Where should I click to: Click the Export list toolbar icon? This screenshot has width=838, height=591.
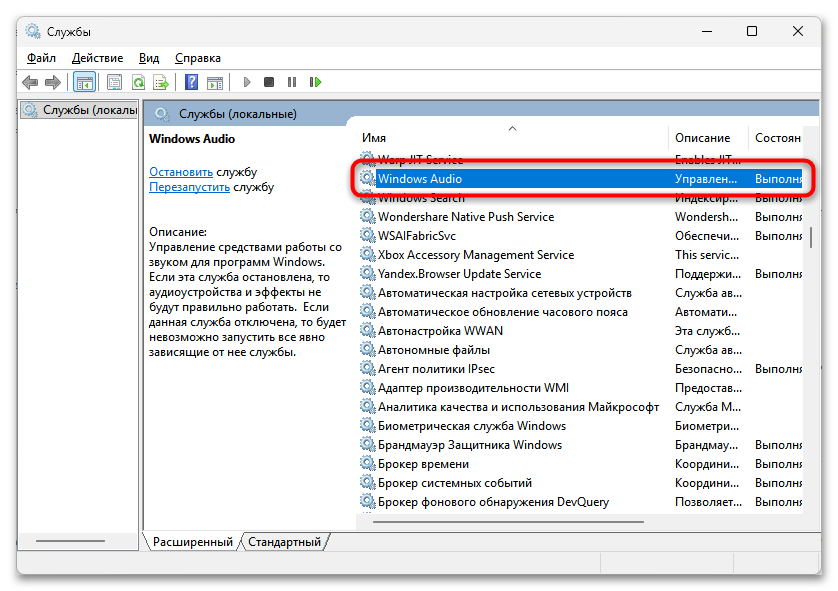(x=159, y=82)
